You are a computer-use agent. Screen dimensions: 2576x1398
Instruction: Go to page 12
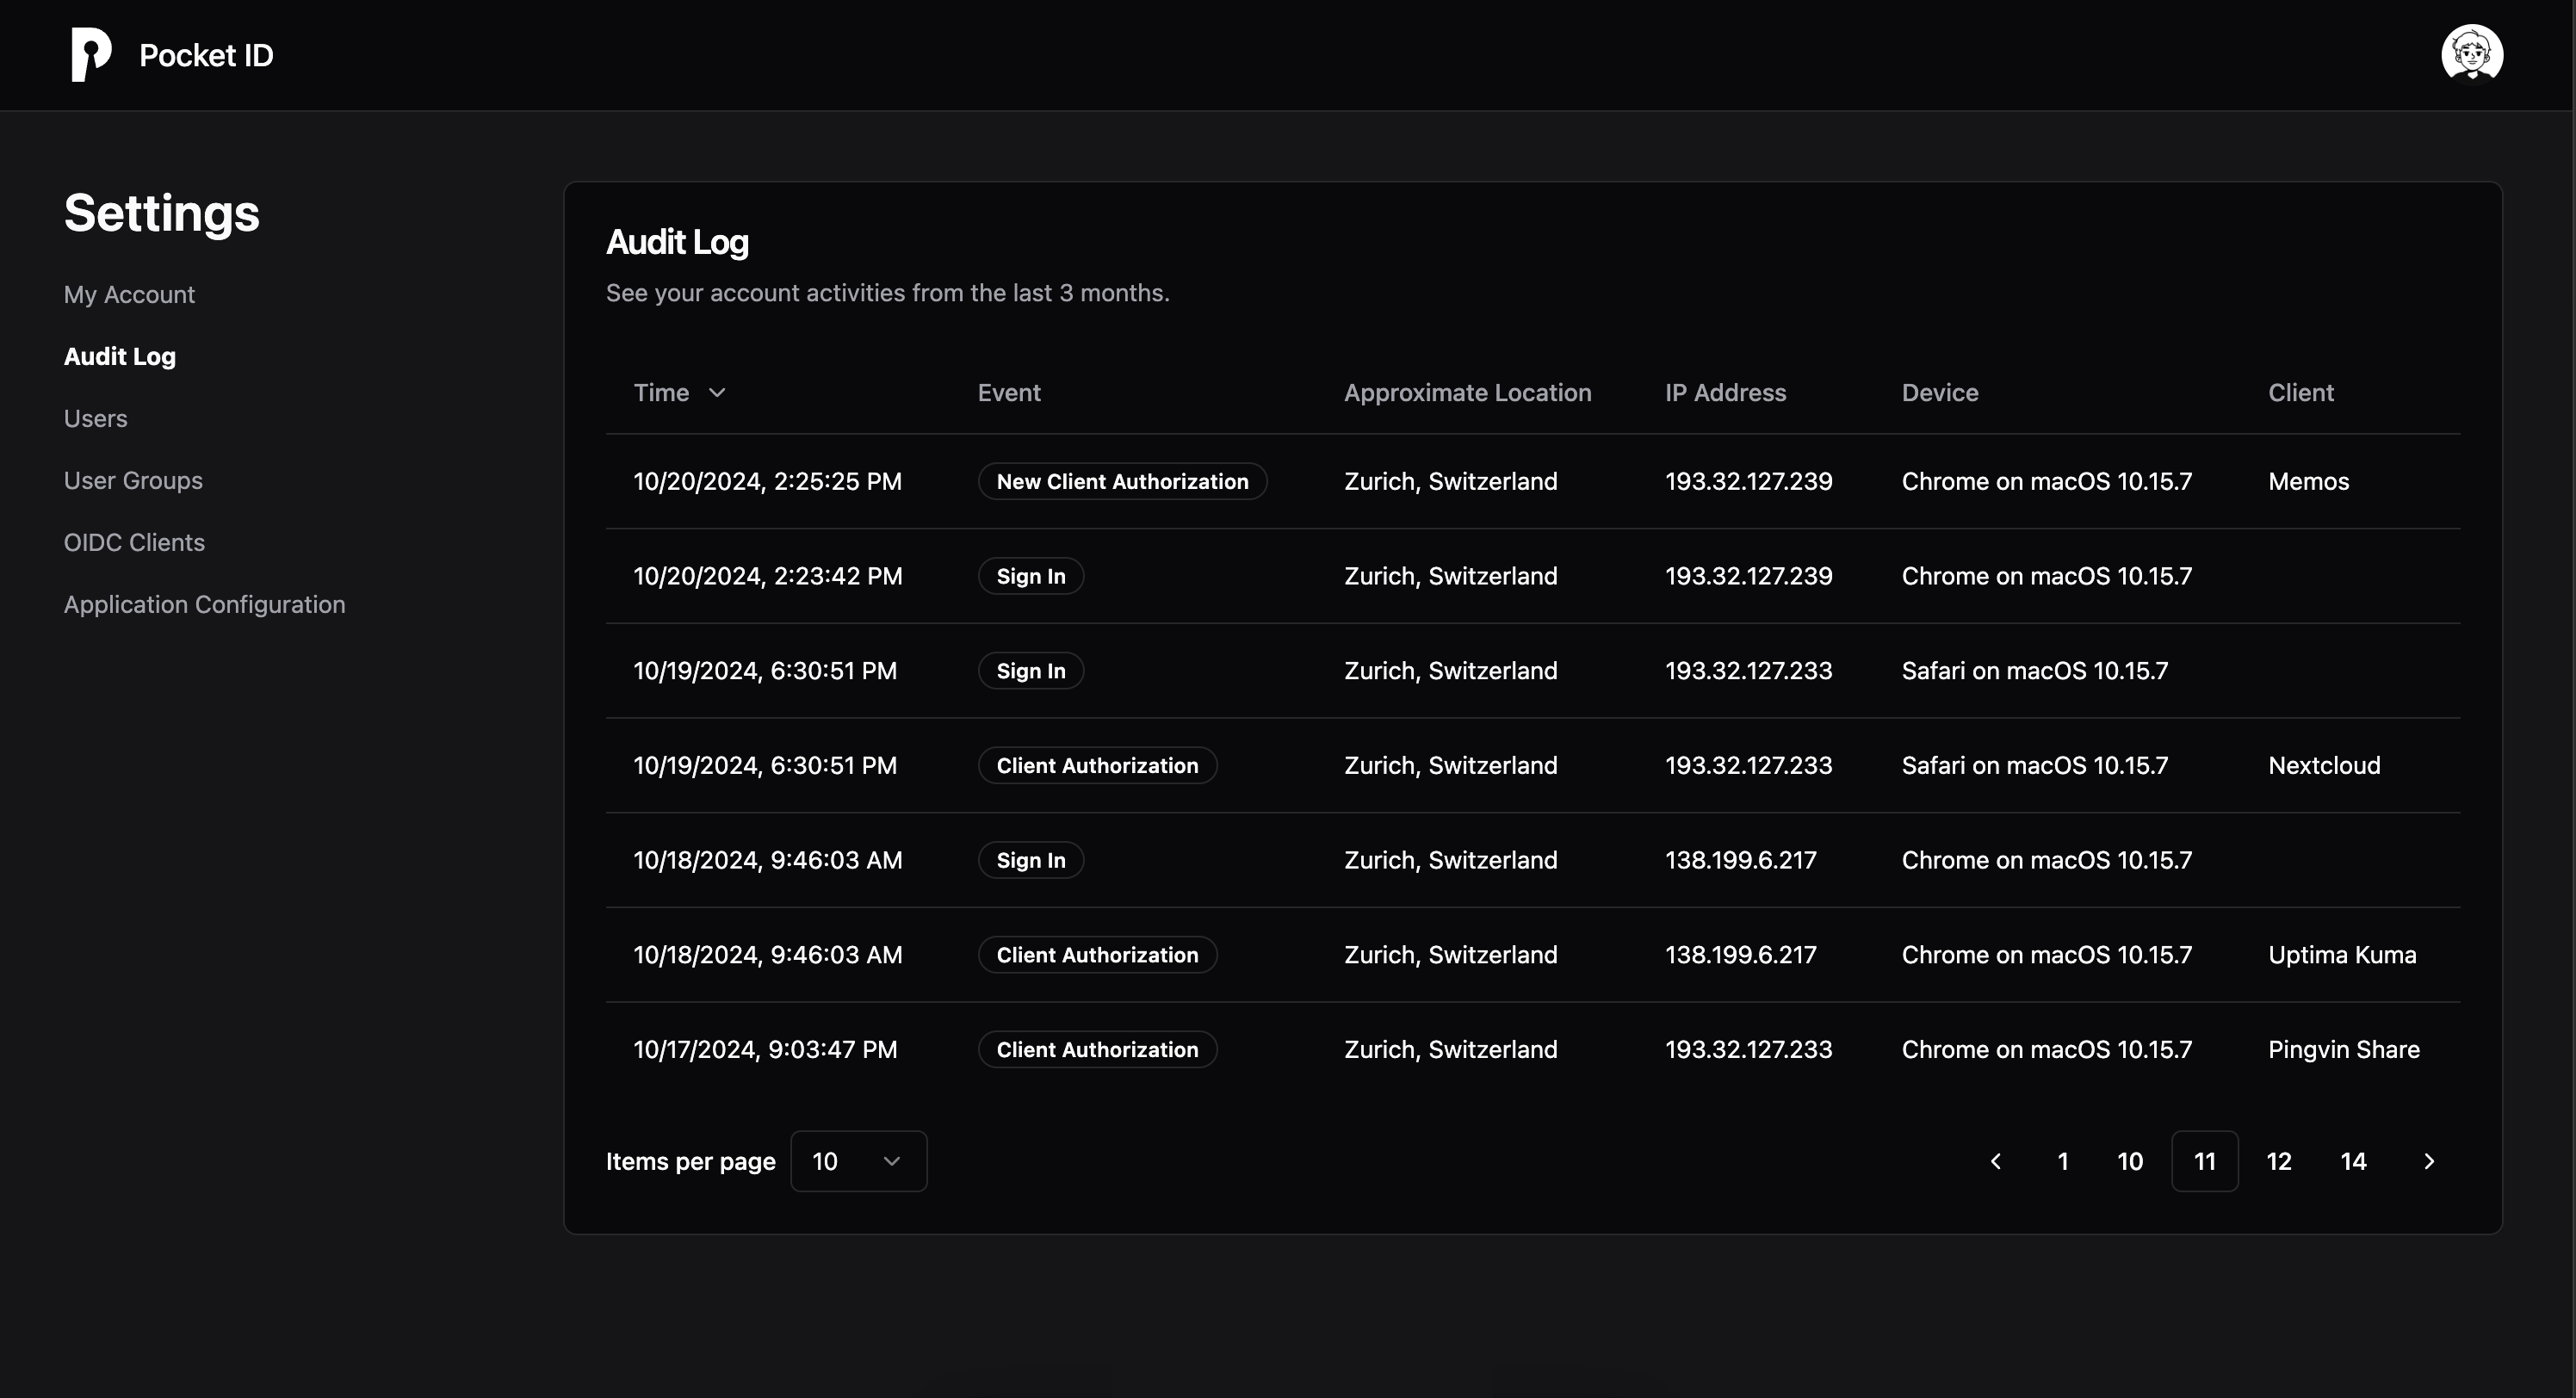pyautogui.click(x=2278, y=1161)
